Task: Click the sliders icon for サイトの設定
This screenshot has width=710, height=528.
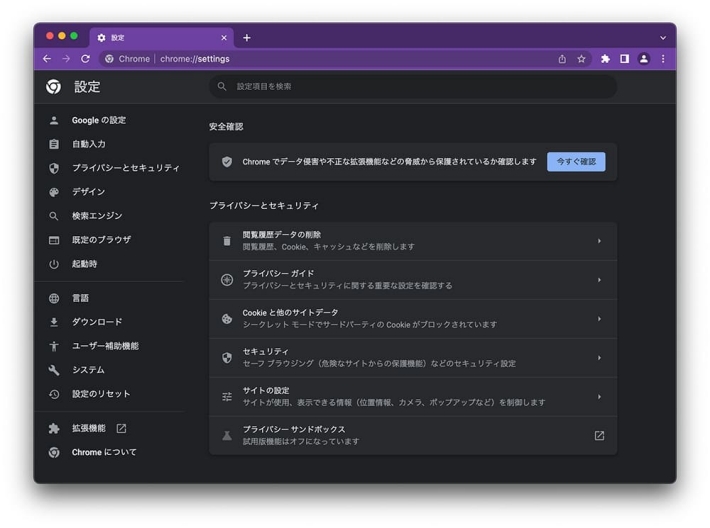Action: [227, 397]
